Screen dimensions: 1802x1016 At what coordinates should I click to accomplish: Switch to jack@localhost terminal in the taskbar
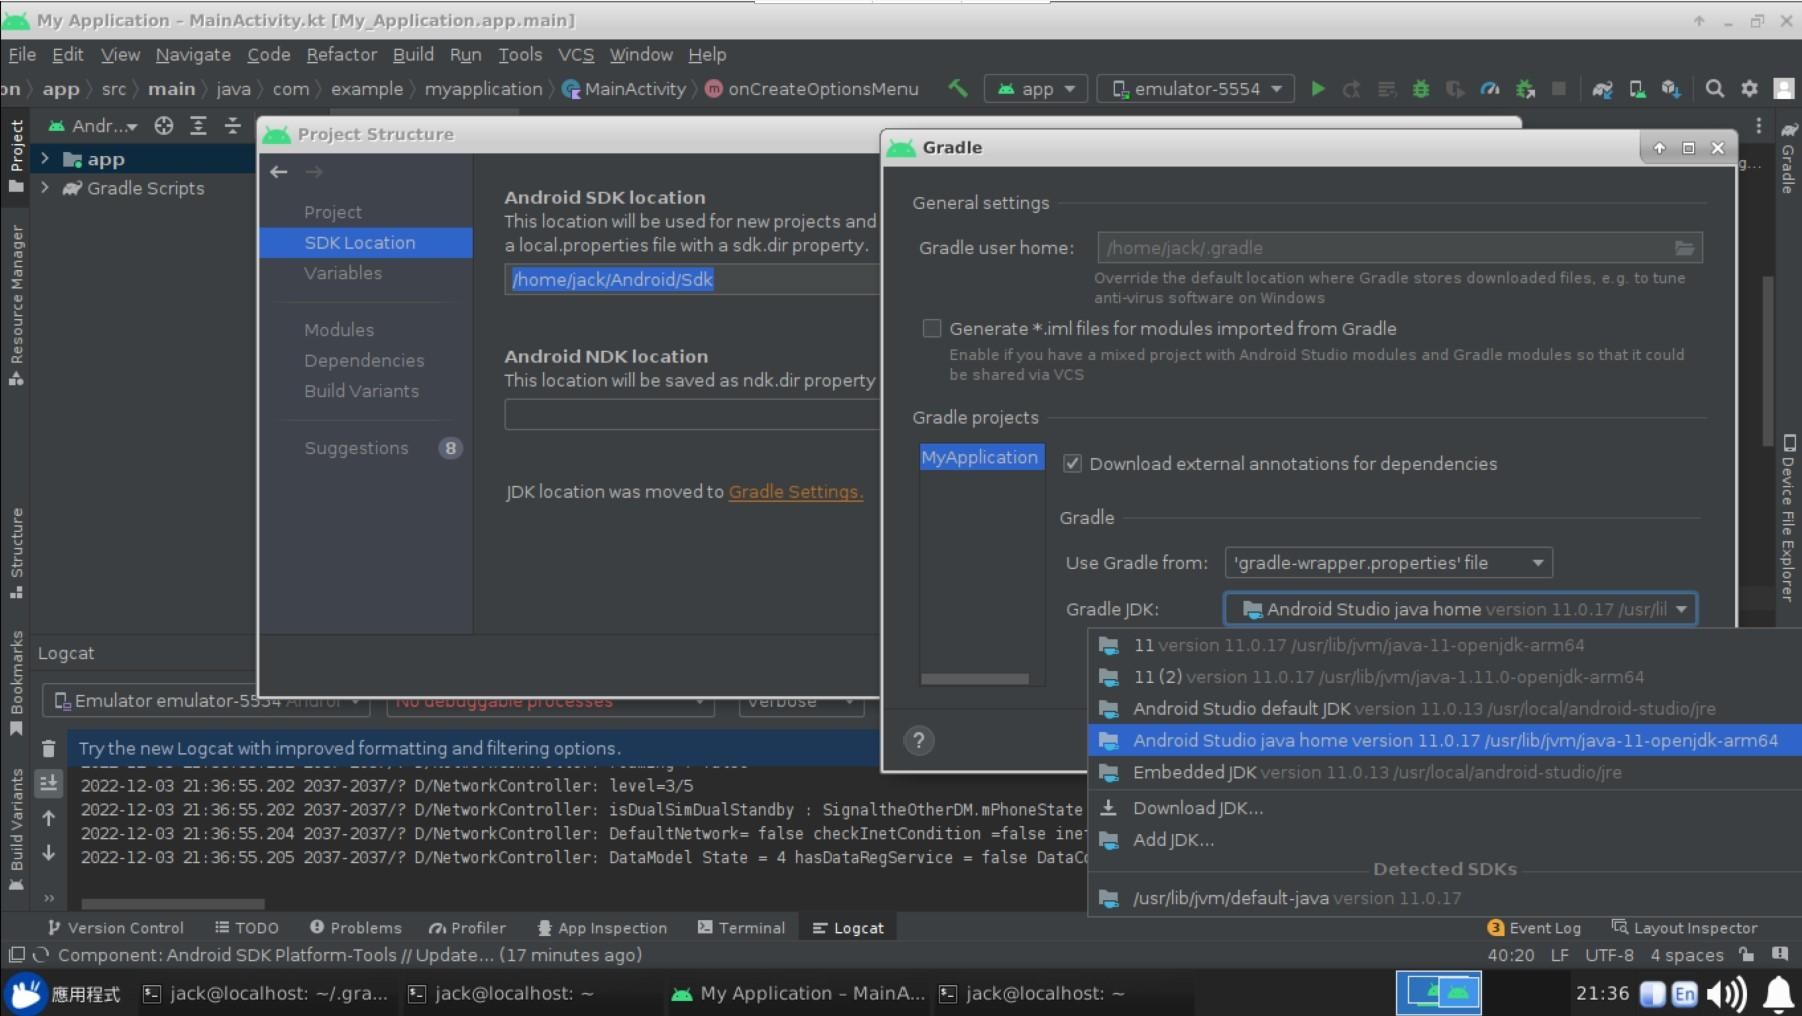point(500,993)
